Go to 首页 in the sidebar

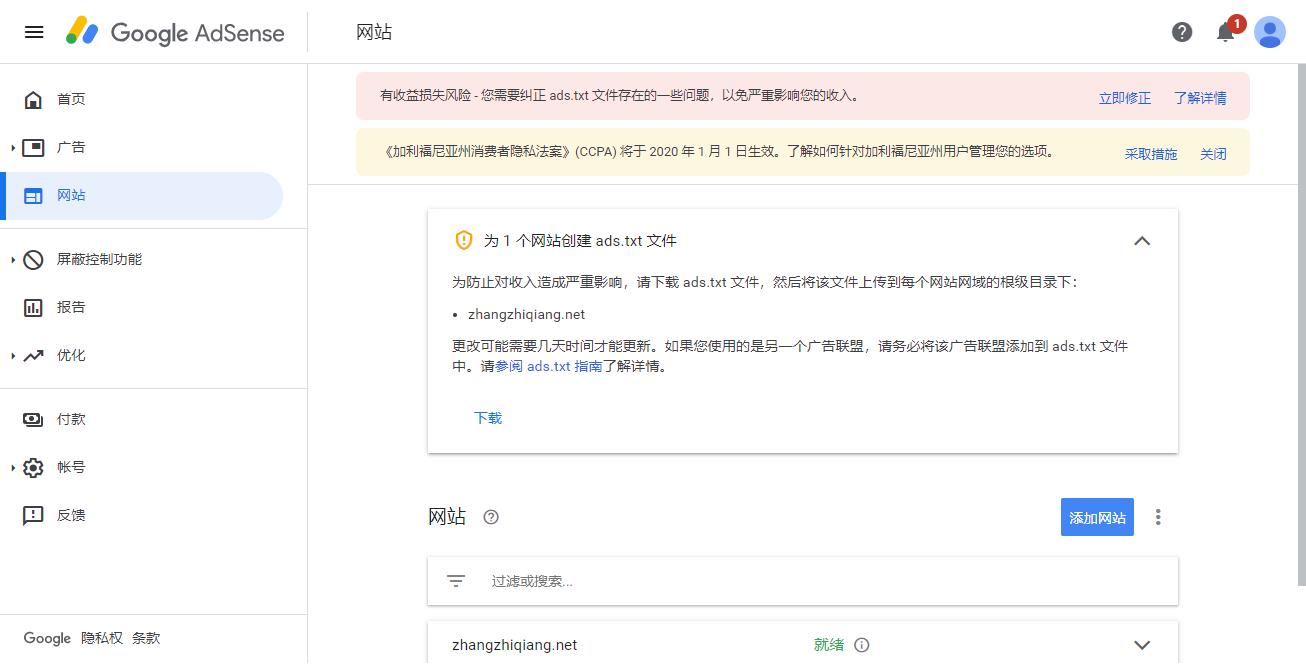pyautogui.click(x=71, y=99)
